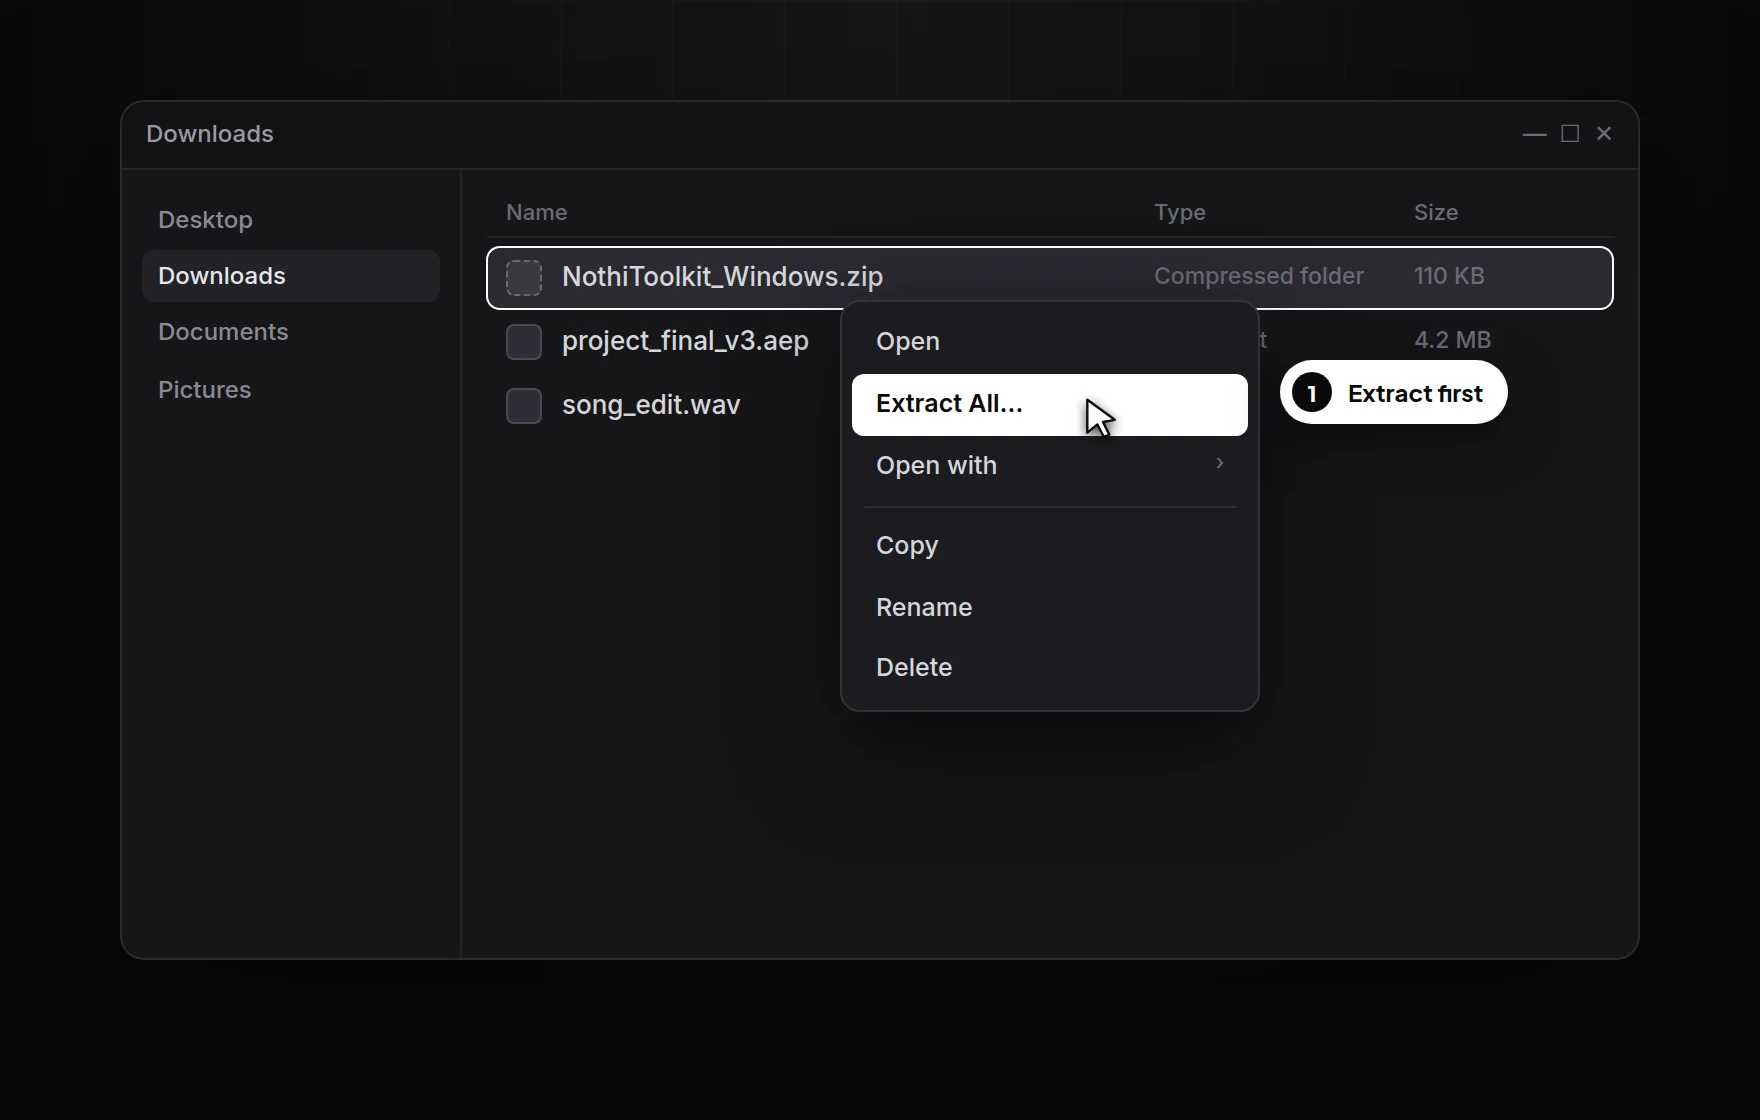Image resolution: width=1760 pixels, height=1120 pixels.
Task: Select Downloads in the sidebar
Action: tap(291, 275)
